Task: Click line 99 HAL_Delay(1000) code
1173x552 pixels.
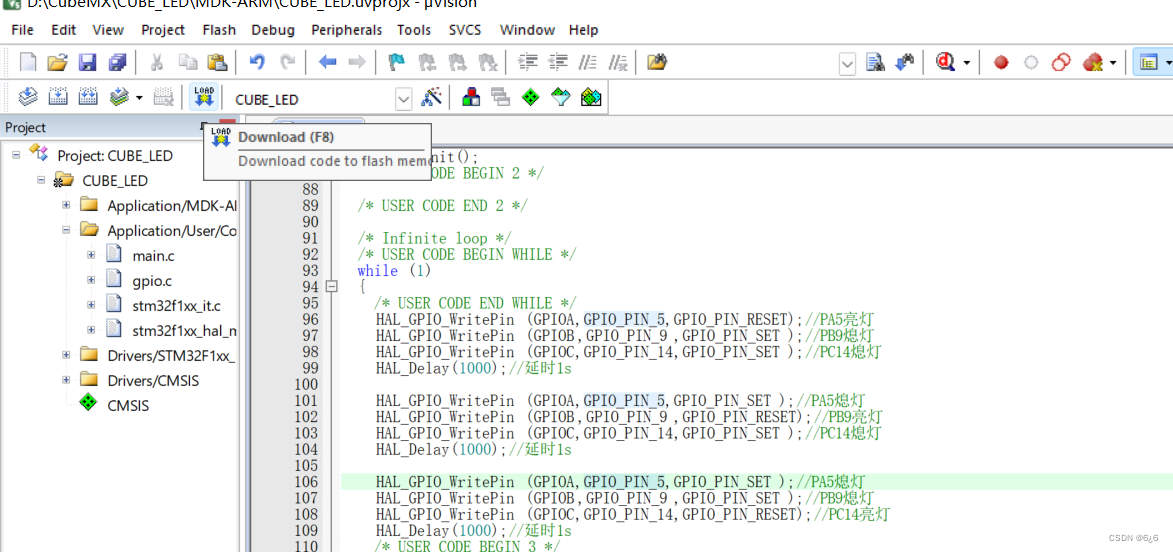Action: tap(441, 368)
